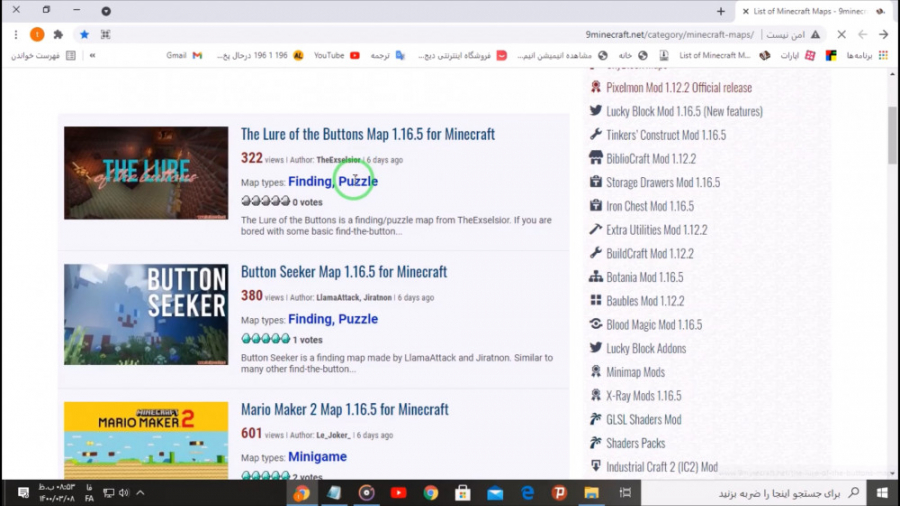Open the reading list button in the bookmarks bar
This screenshot has height=506, width=900.
(44, 55)
